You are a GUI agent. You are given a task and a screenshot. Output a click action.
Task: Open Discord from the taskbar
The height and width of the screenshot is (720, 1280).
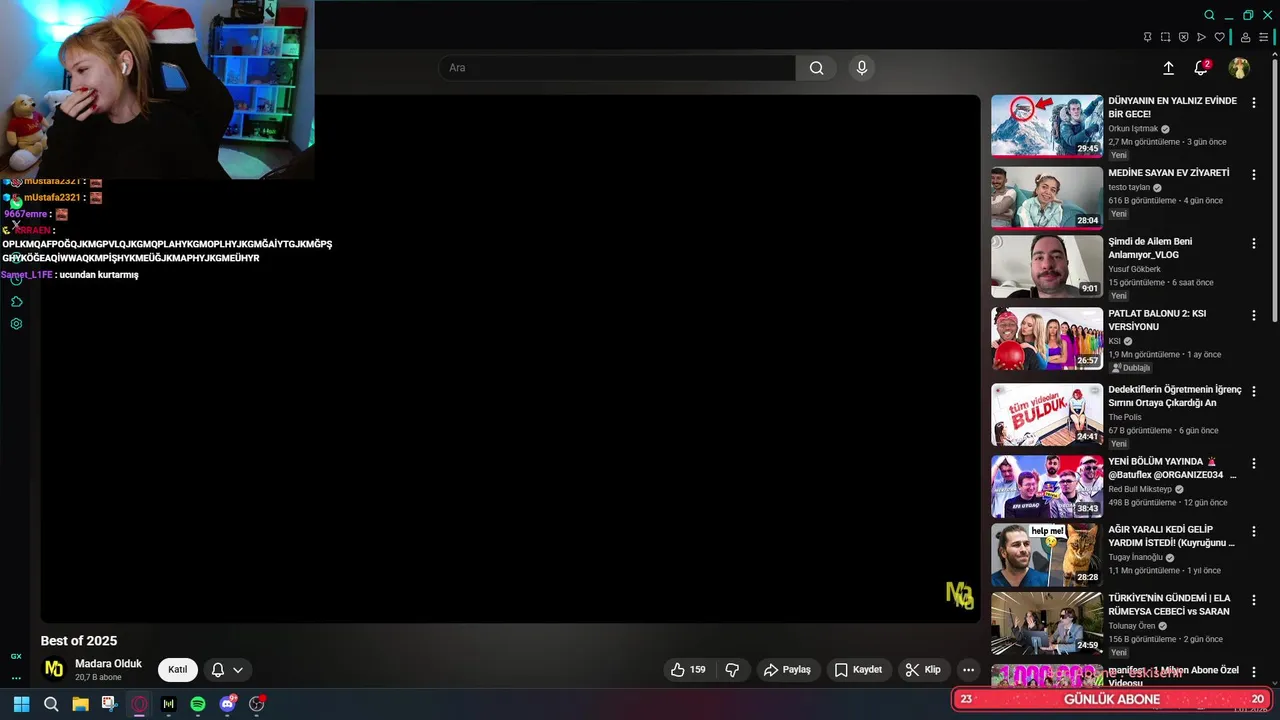point(228,704)
